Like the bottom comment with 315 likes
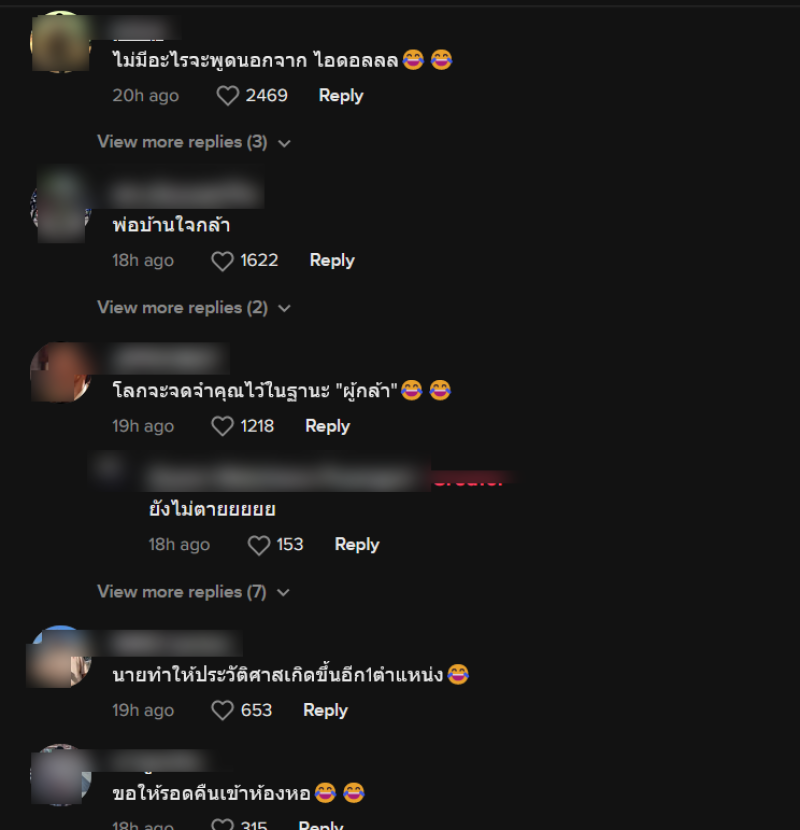The image size is (800, 830). (x=222, y=825)
